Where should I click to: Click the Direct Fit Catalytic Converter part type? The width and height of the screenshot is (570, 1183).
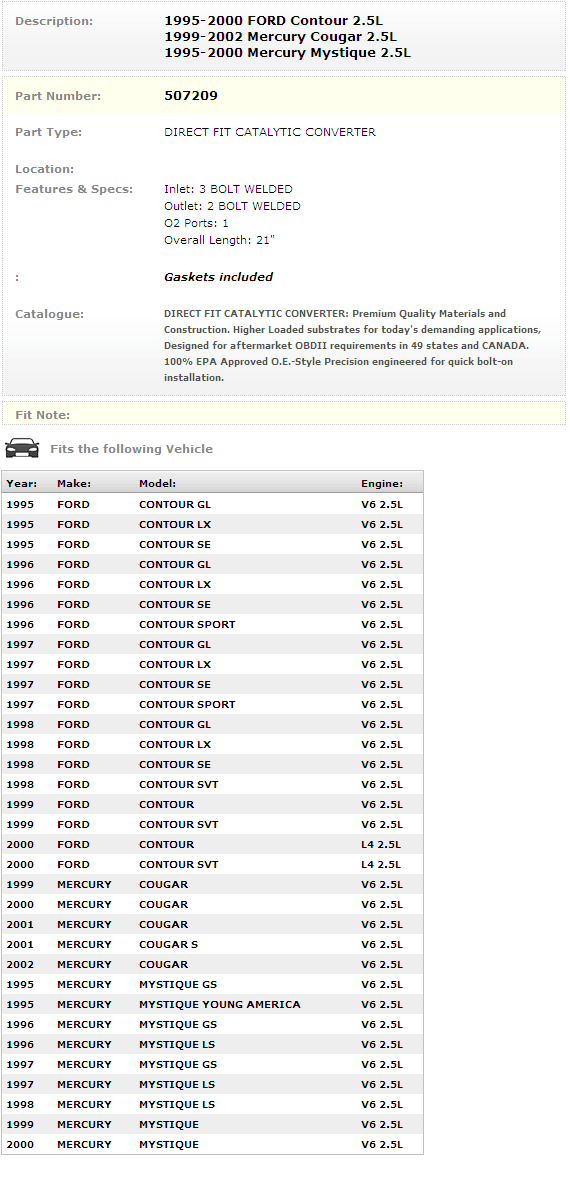pyautogui.click(x=270, y=132)
